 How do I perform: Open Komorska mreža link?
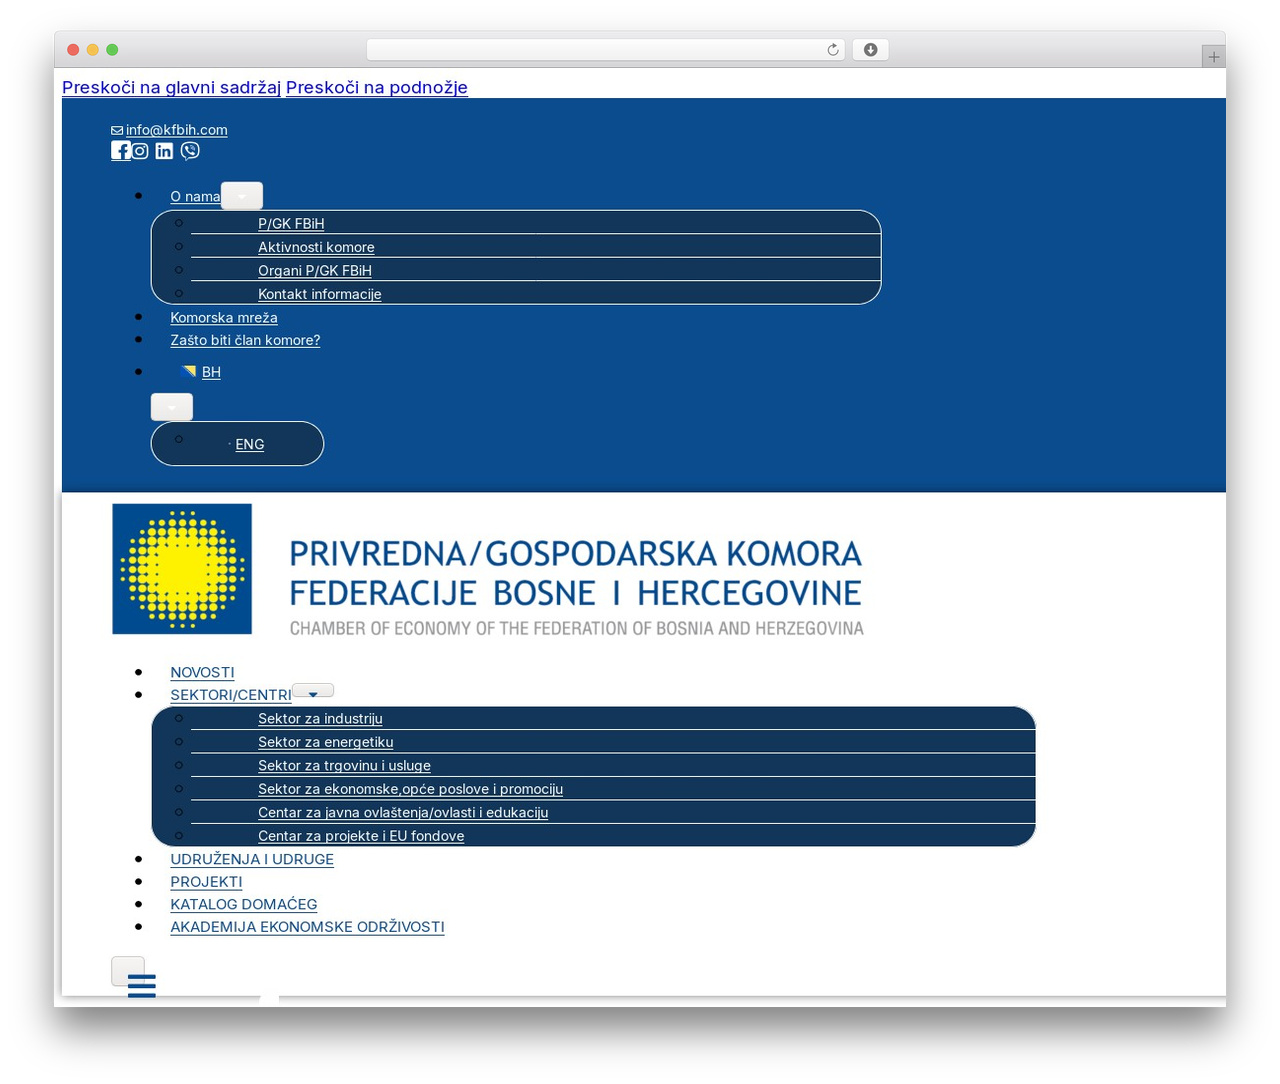[224, 318]
